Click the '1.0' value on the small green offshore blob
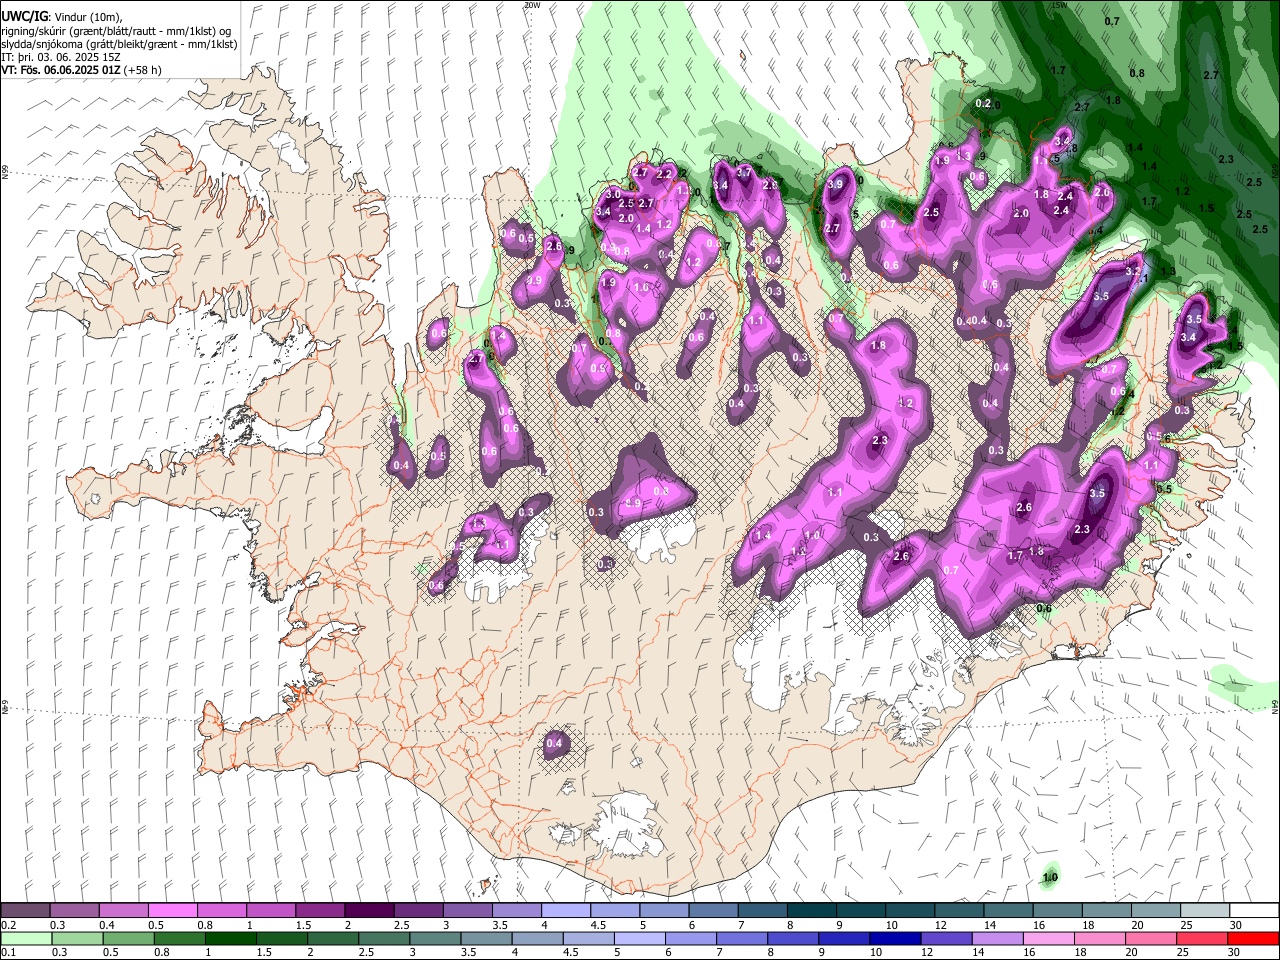The width and height of the screenshot is (1280, 960). (x=1050, y=879)
